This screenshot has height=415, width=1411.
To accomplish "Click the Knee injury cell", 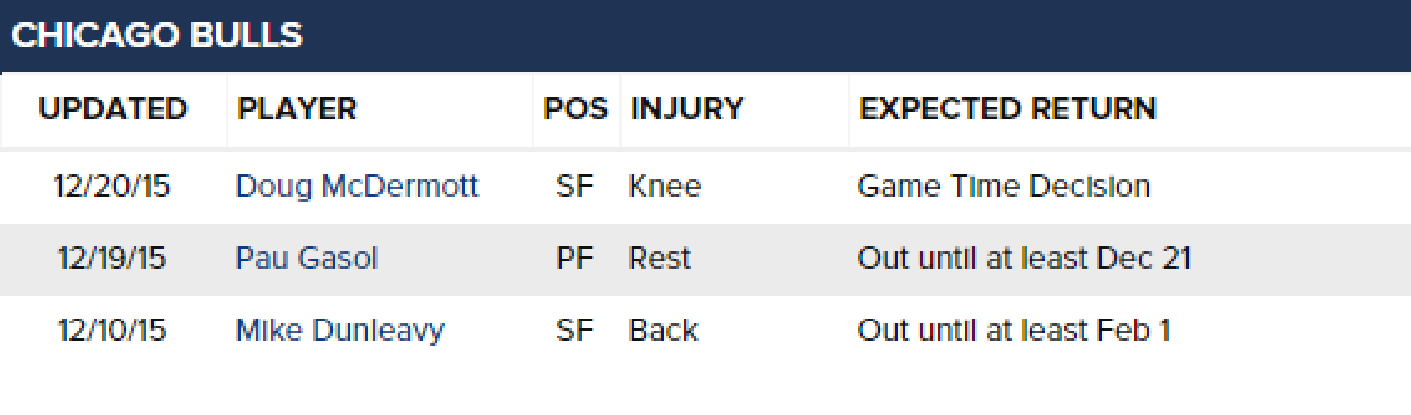I will pyautogui.click(x=665, y=187).
